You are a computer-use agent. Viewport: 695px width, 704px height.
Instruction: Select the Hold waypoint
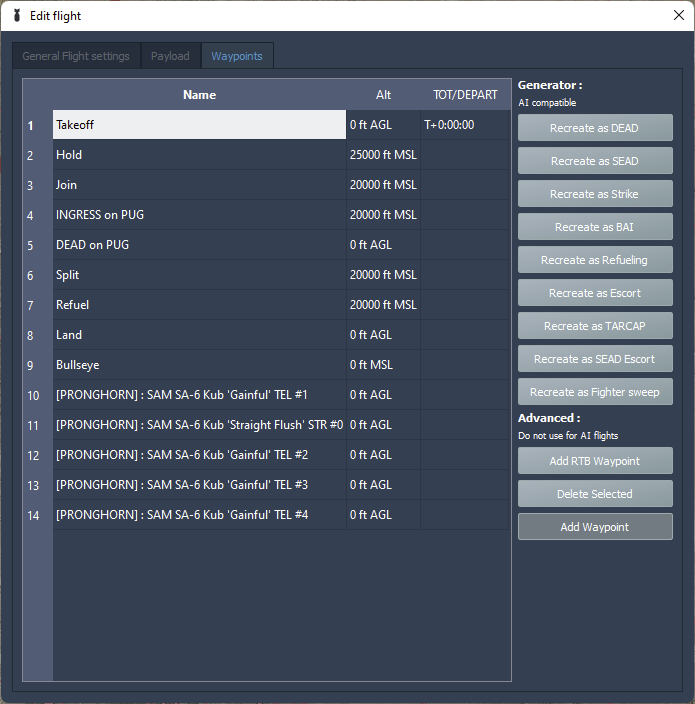[x=199, y=155]
